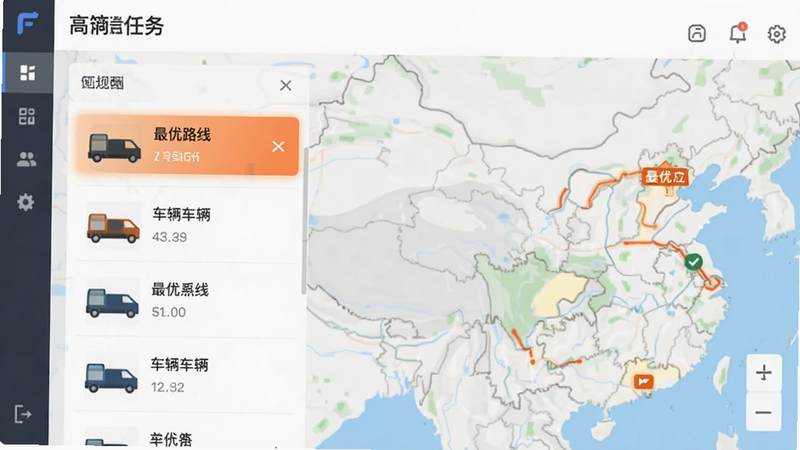This screenshot has width=800, height=450.
Task: Click the value 43.39
Action: 169,237
